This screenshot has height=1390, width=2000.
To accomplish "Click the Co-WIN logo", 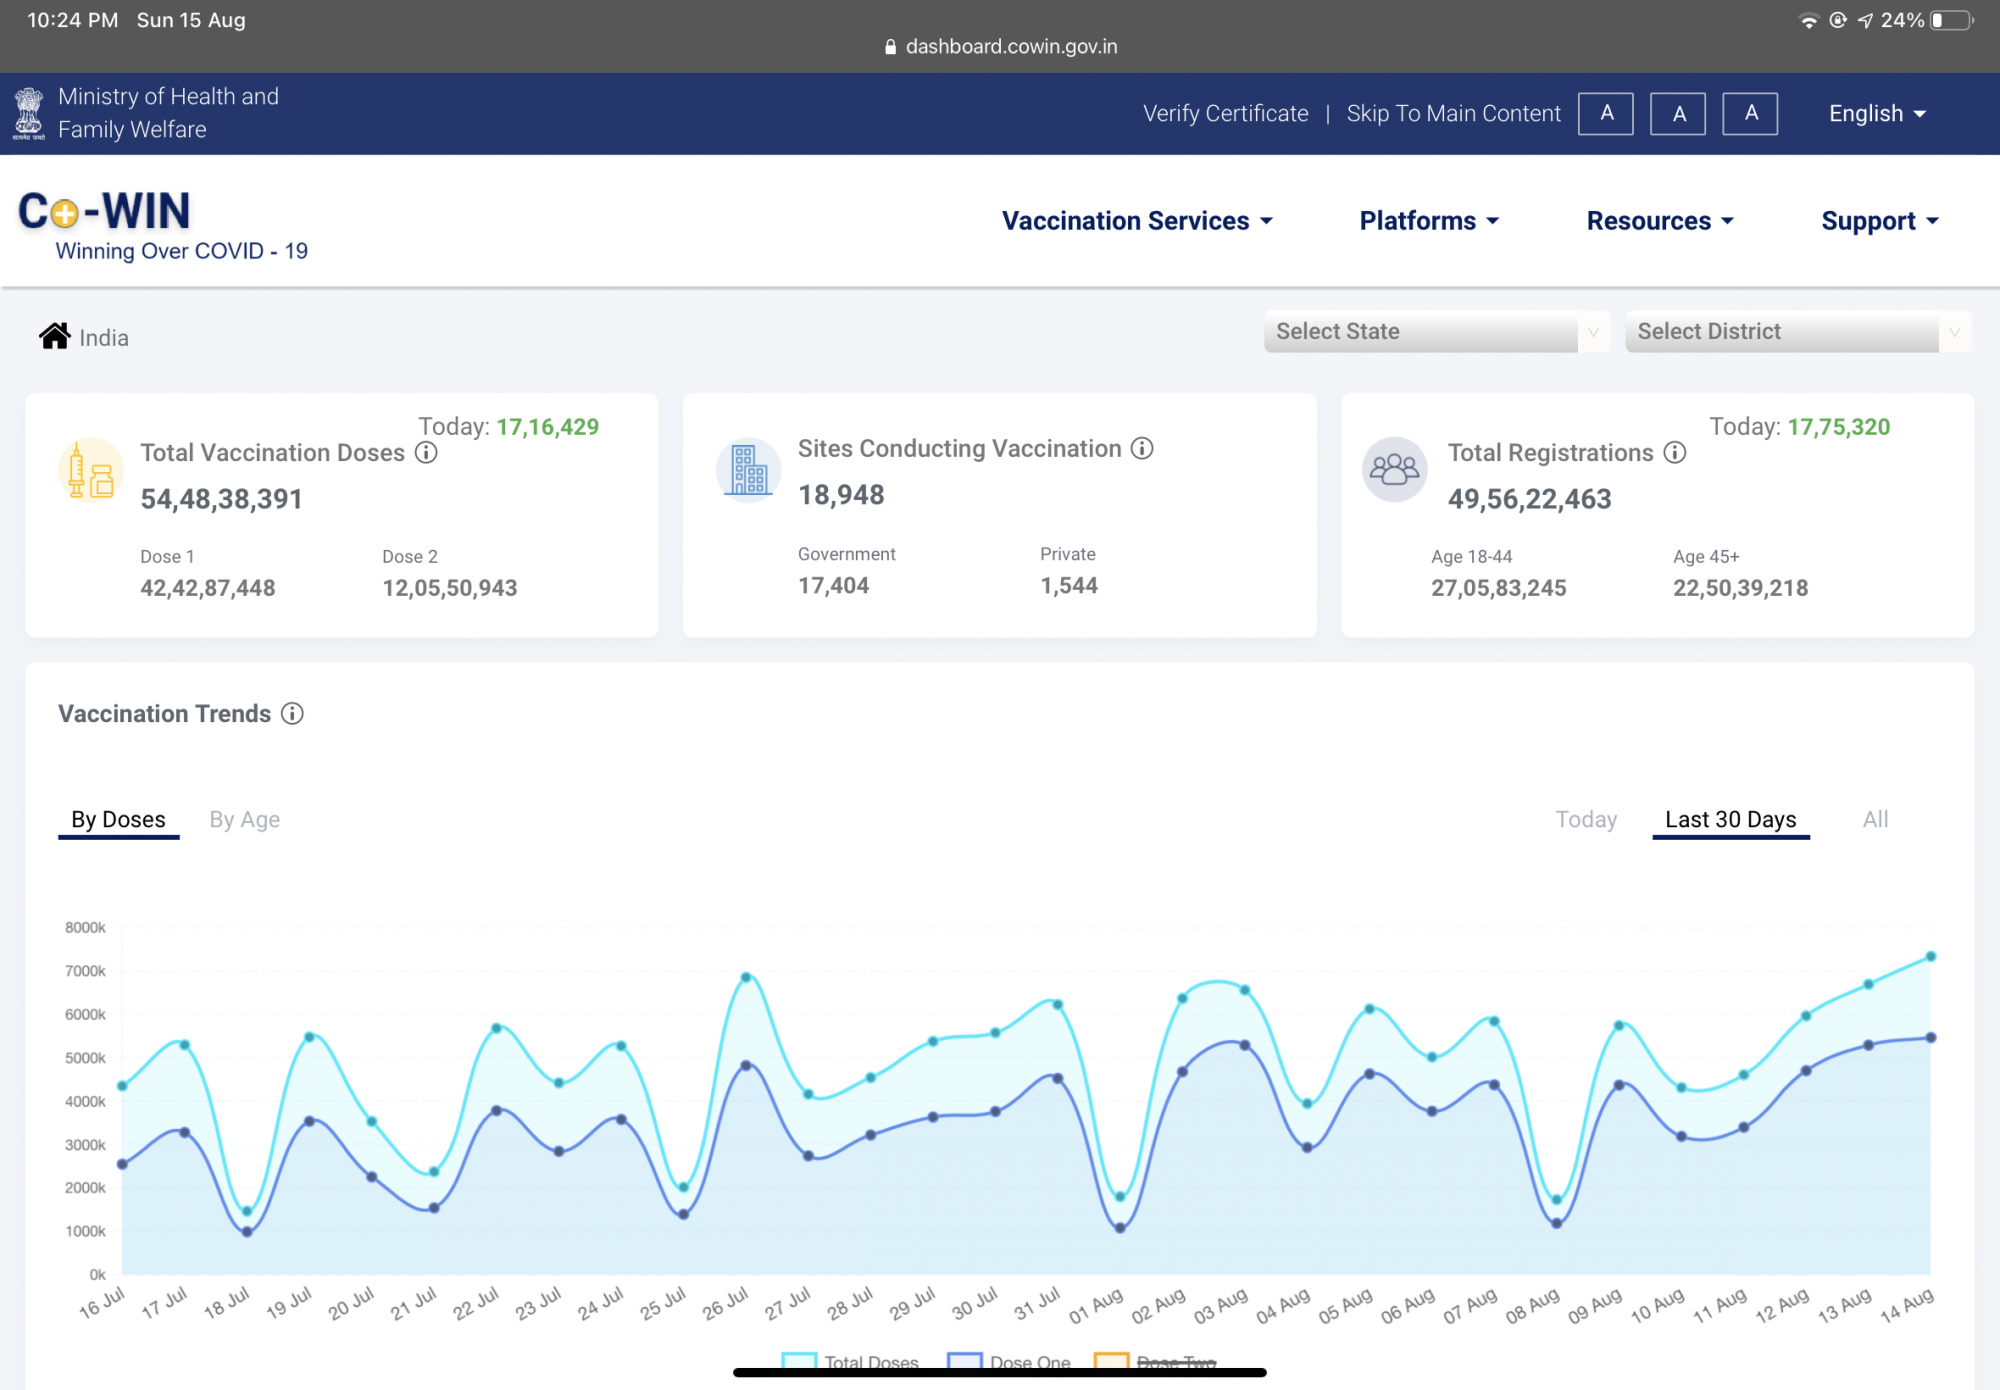I will click(x=104, y=212).
